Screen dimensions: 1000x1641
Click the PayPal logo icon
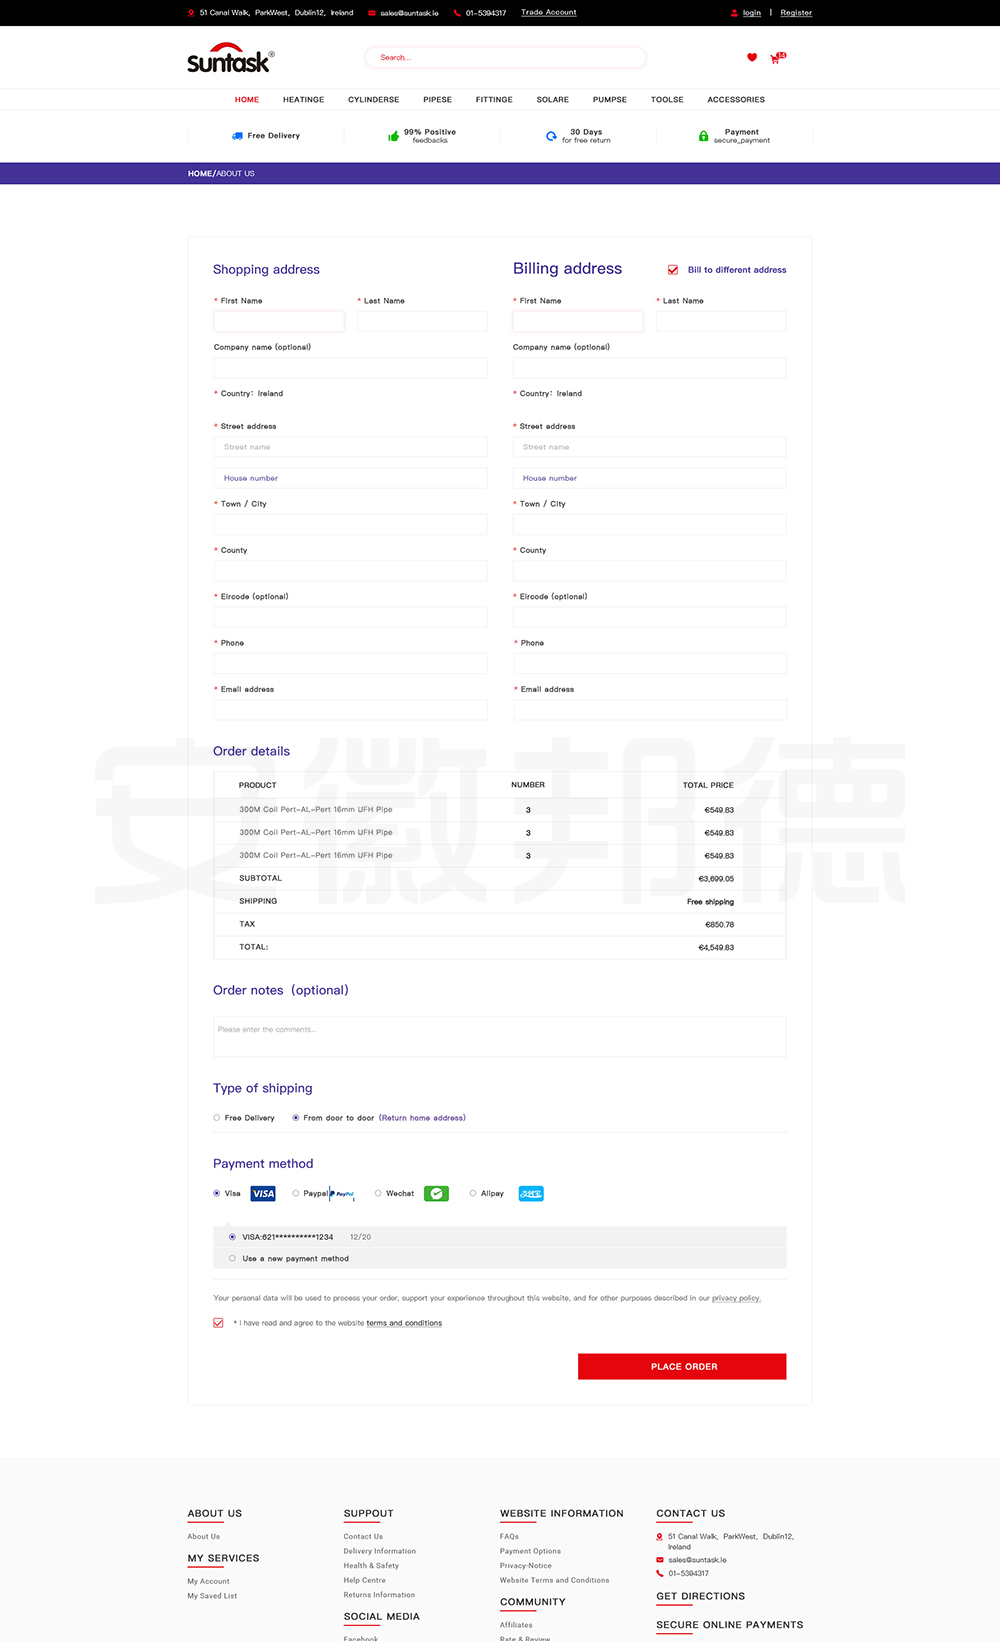point(343,1194)
